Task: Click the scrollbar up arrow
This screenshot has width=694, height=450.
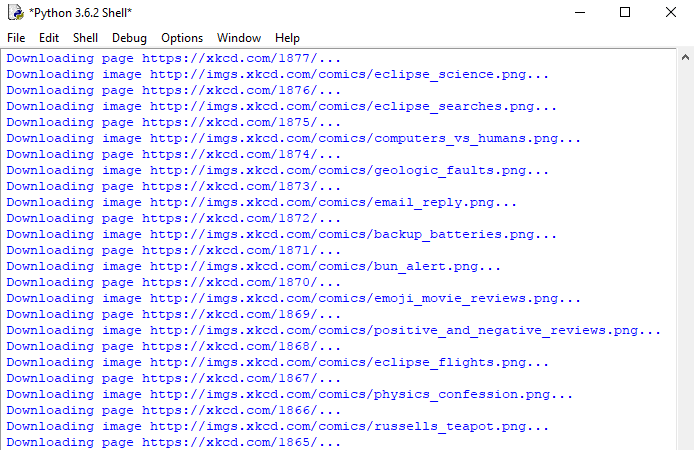Action: coord(685,57)
